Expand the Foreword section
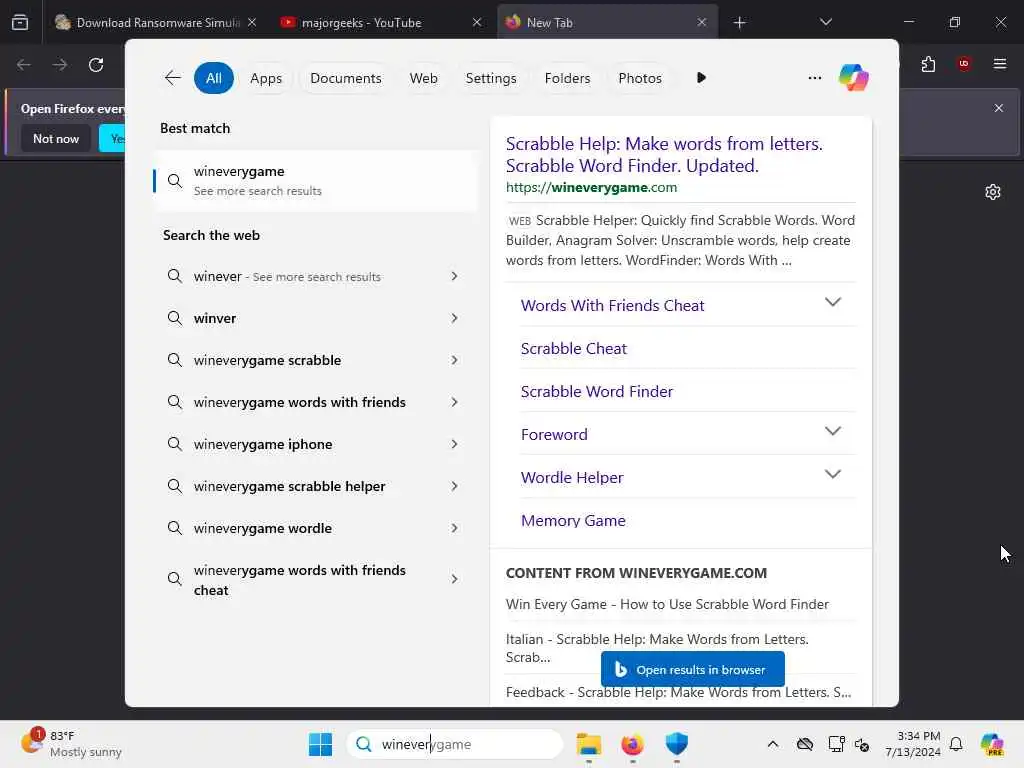This screenshot has width=1024, height=768. point(832,431)
